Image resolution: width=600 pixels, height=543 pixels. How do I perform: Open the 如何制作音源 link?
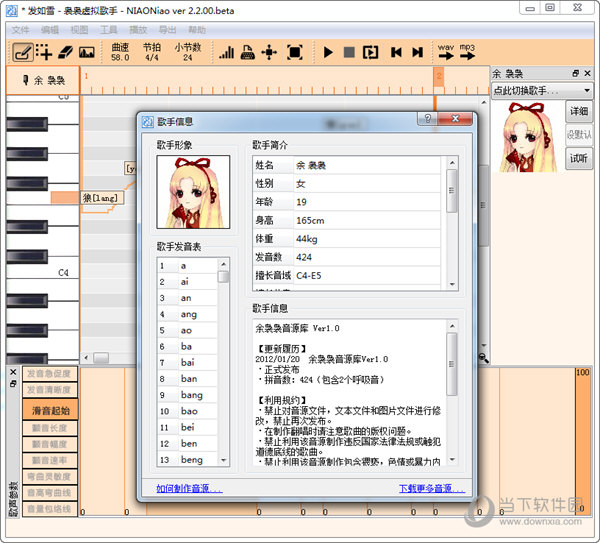(189, 488)
